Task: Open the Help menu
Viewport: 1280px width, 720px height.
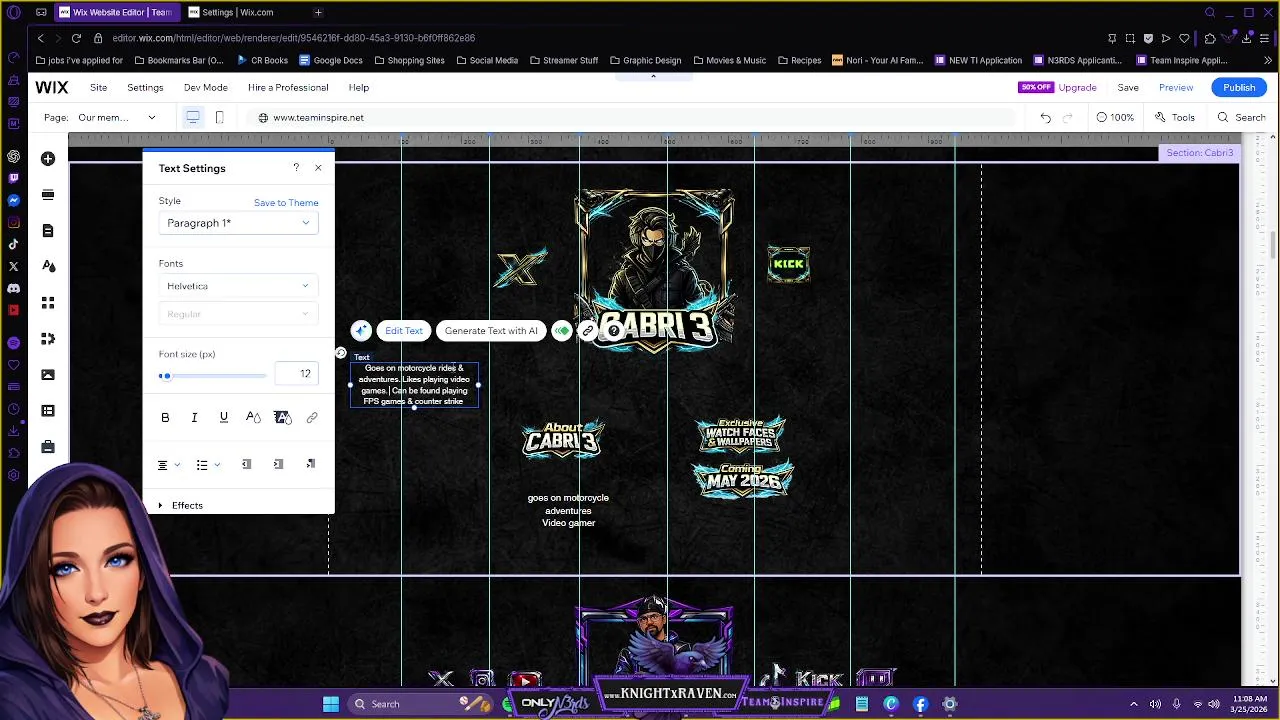Action: 358,88
